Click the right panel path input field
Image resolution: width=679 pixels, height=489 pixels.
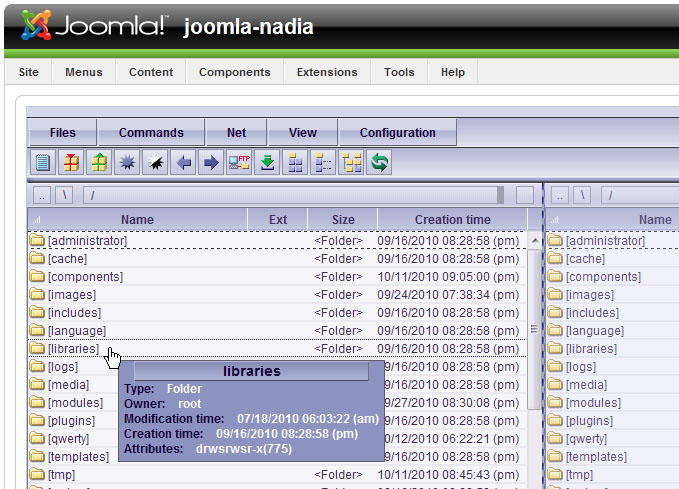tap(640, 196)
